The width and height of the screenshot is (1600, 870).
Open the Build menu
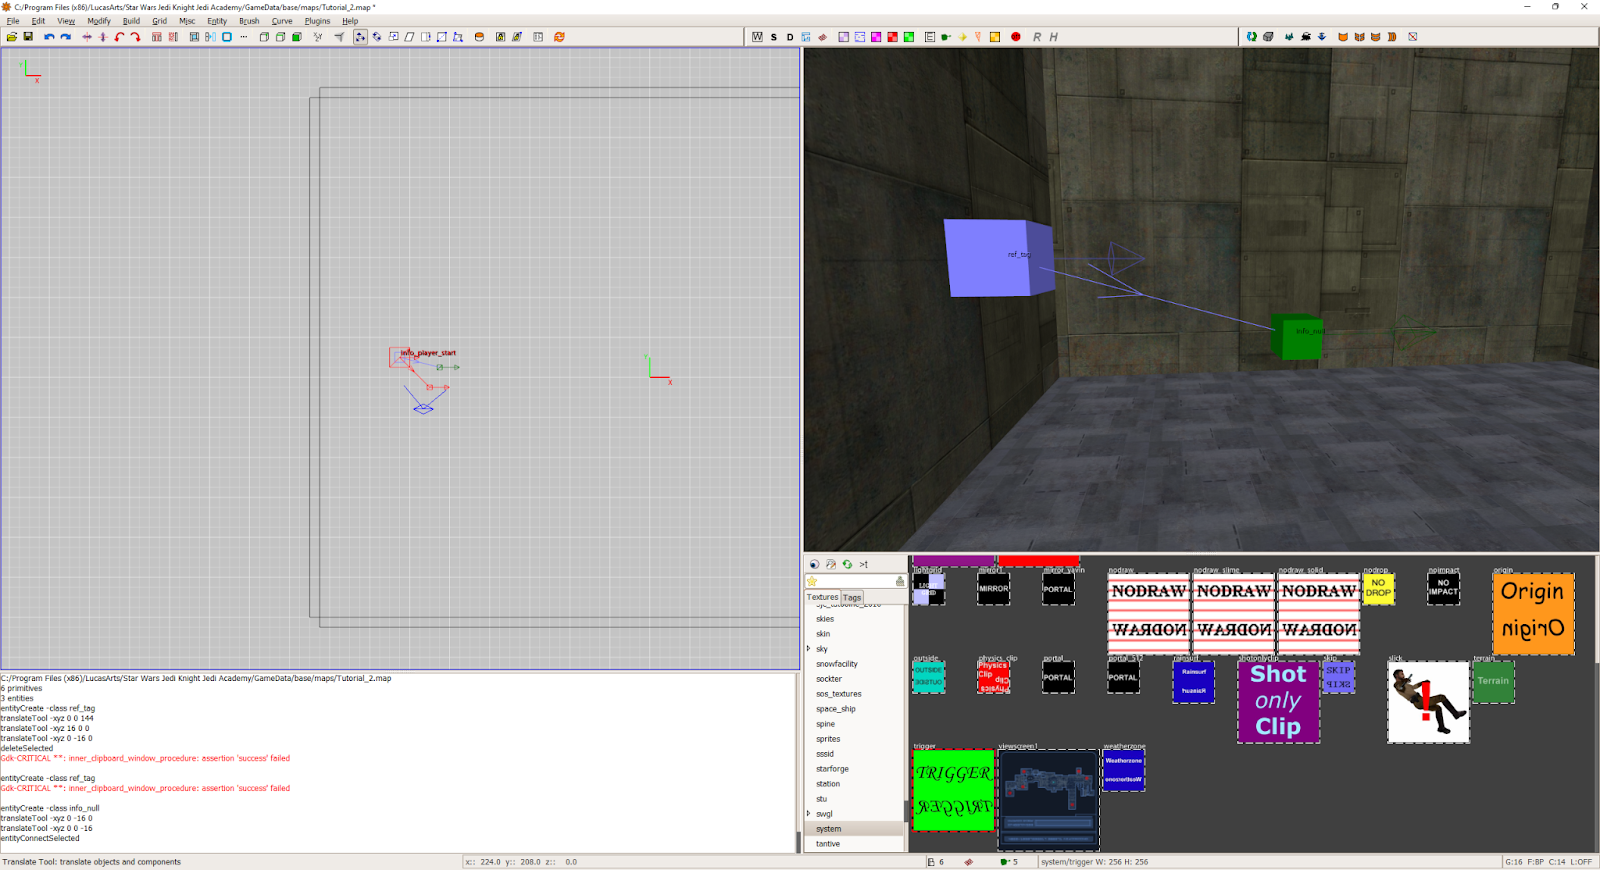(131, 21)
